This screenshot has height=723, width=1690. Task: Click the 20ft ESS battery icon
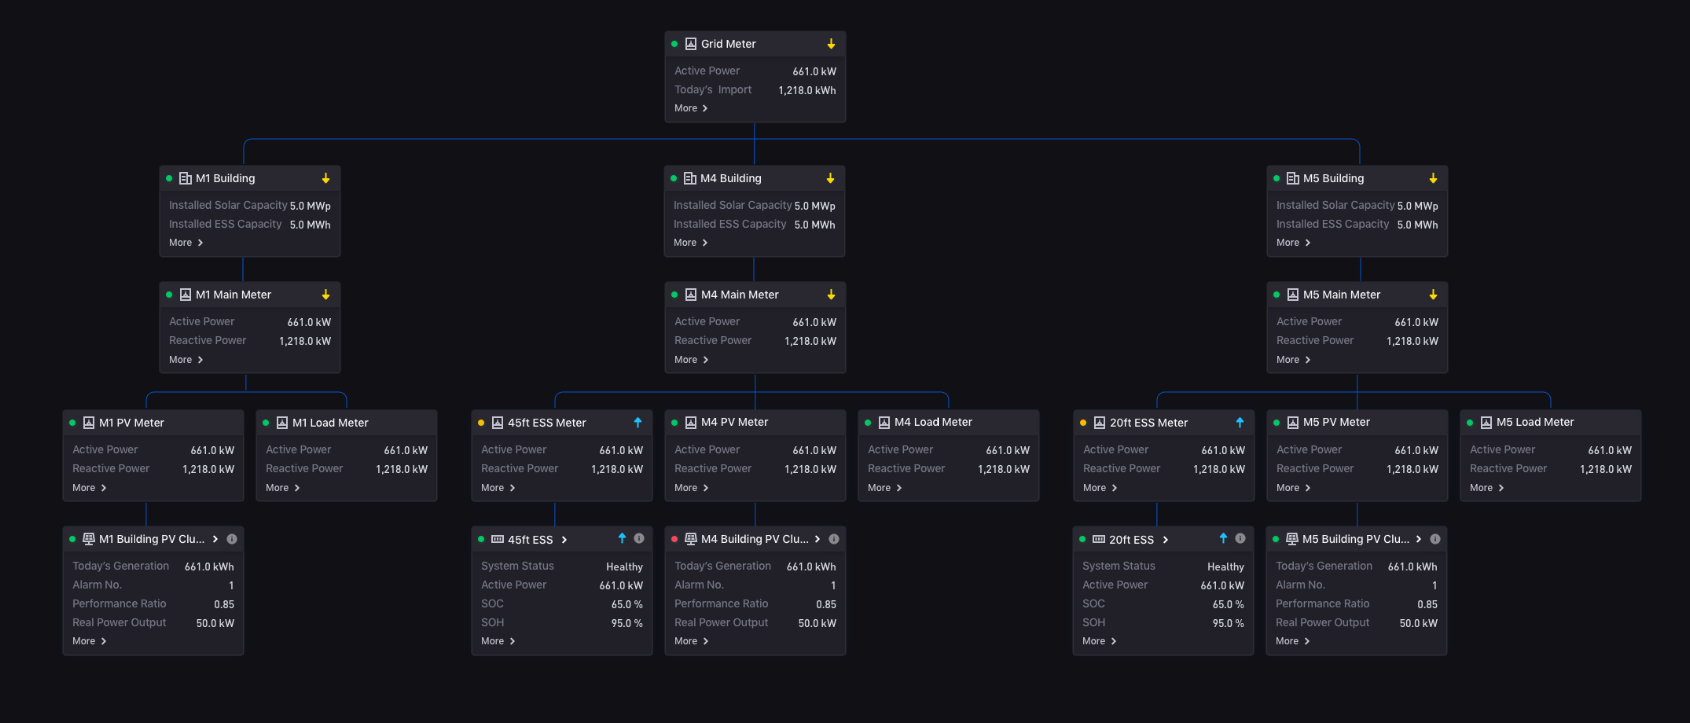point(1099,539)
